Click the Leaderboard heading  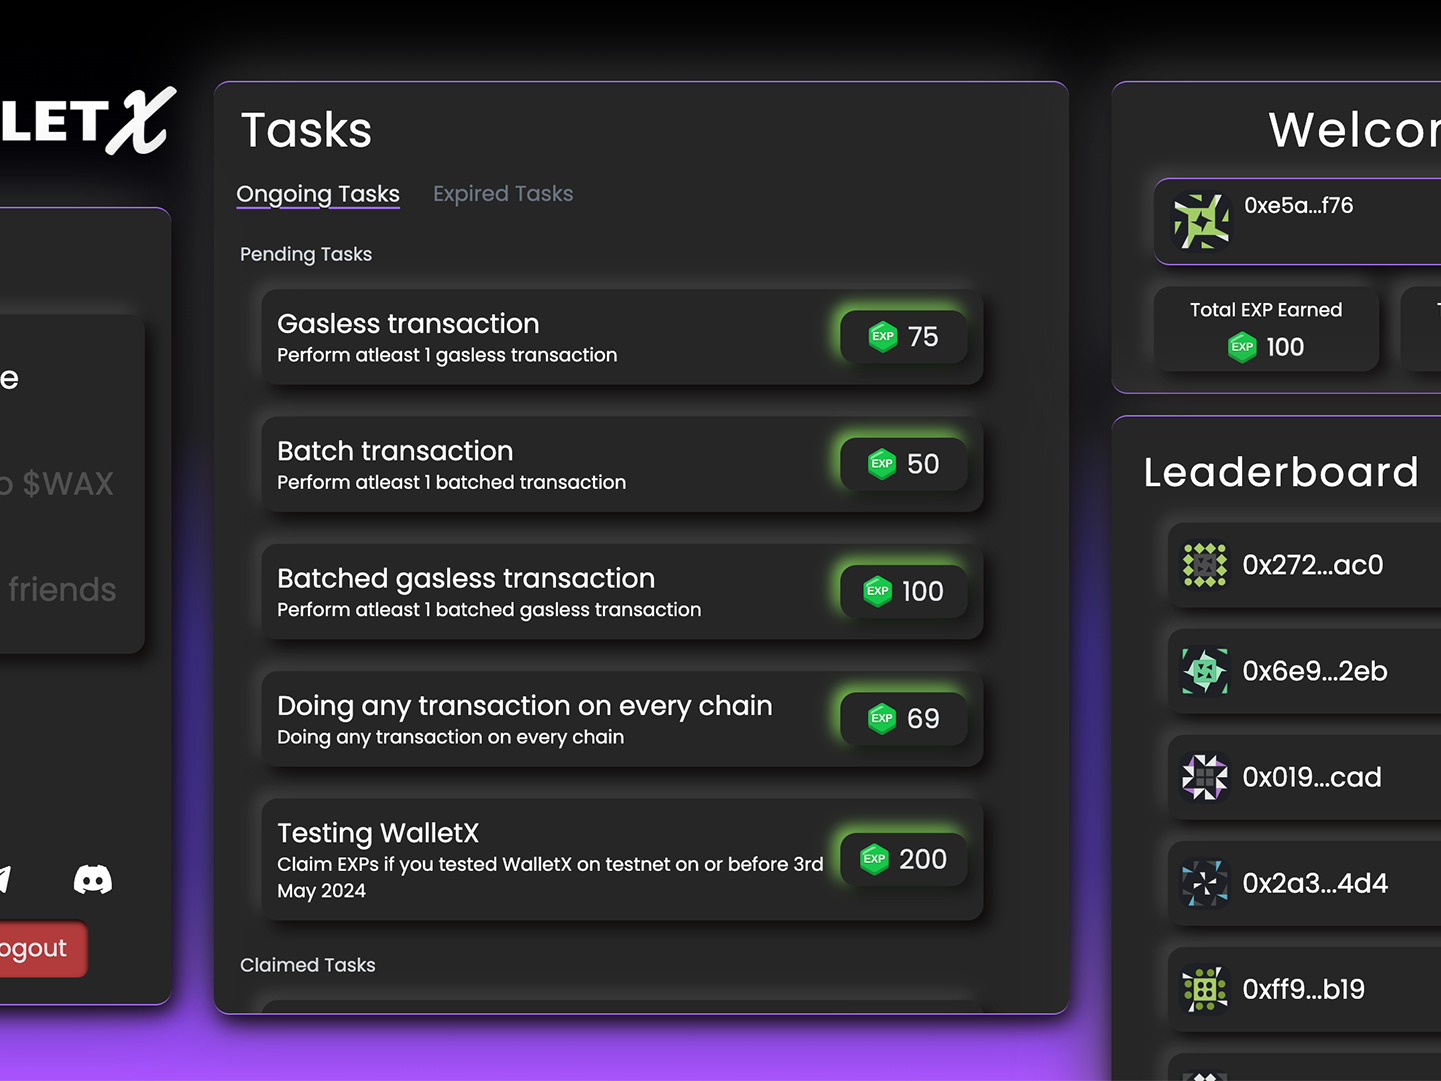(x=1281, y=472)
